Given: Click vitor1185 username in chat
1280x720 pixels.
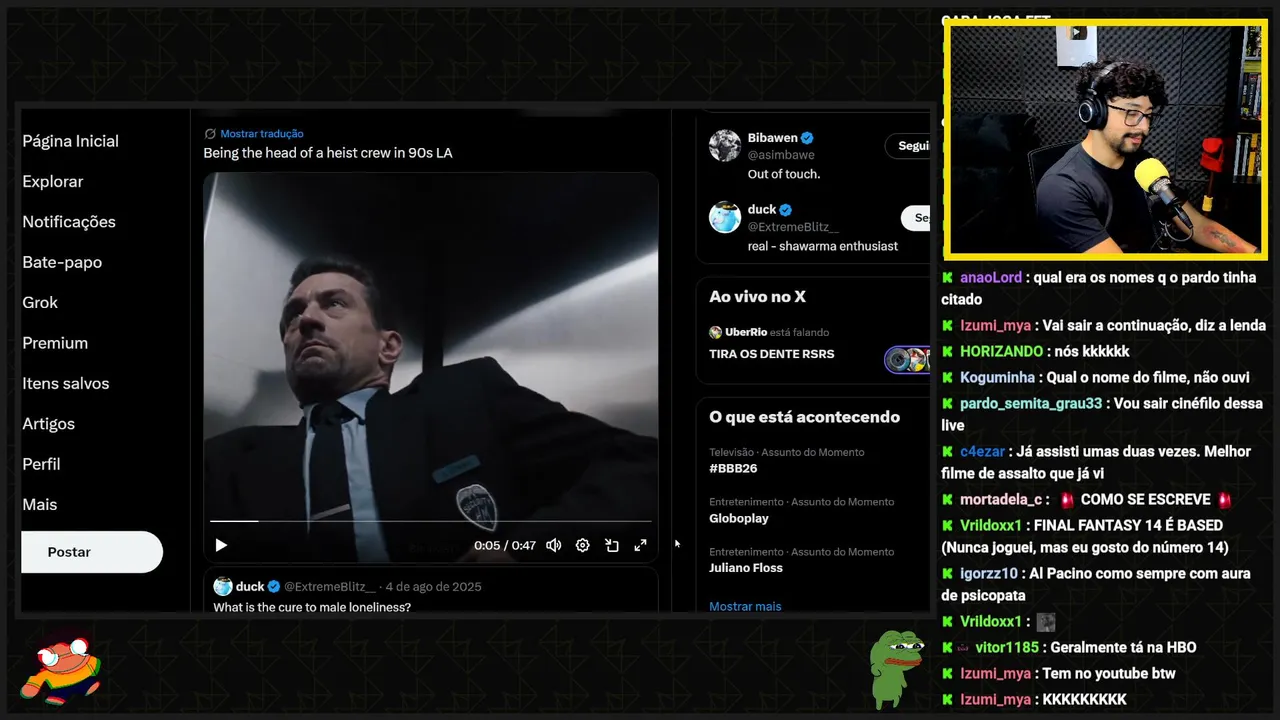Looking at the screenshot, I should [x=1007, y=648].
